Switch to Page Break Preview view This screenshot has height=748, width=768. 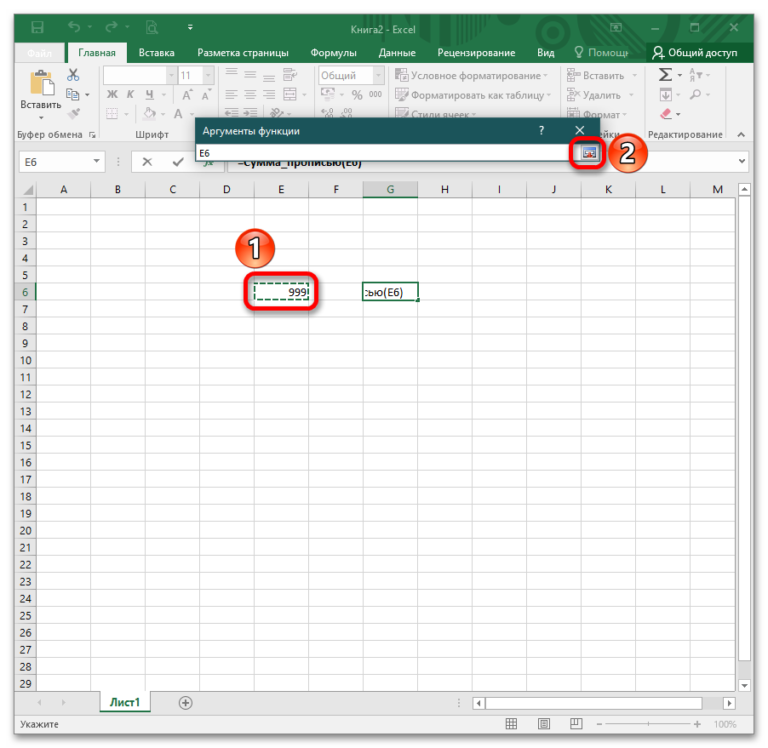click(x=576, y=724)
